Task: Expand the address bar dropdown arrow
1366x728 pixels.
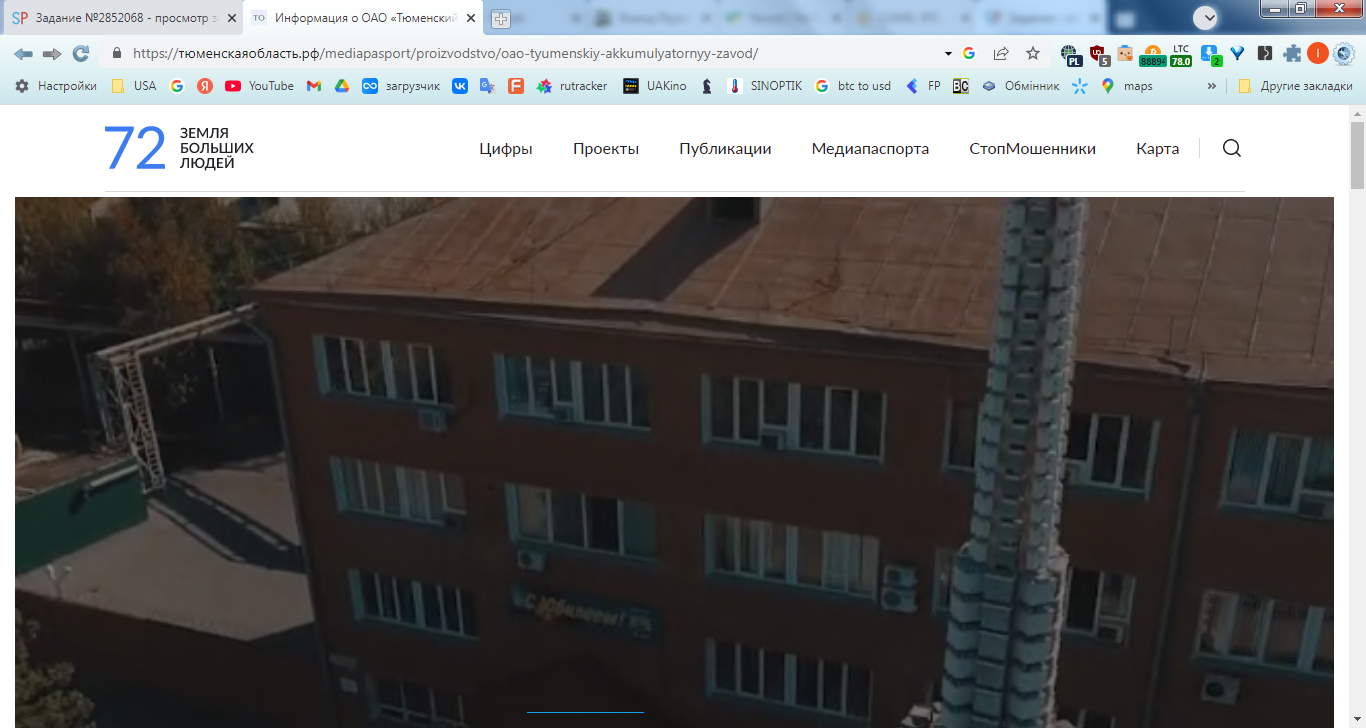Action: (x=948, y=53)
